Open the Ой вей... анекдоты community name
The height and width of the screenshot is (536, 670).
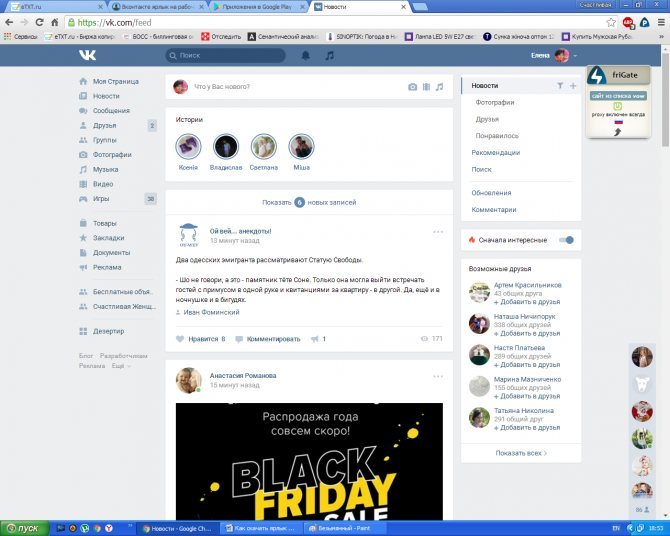tap(241, 231)
